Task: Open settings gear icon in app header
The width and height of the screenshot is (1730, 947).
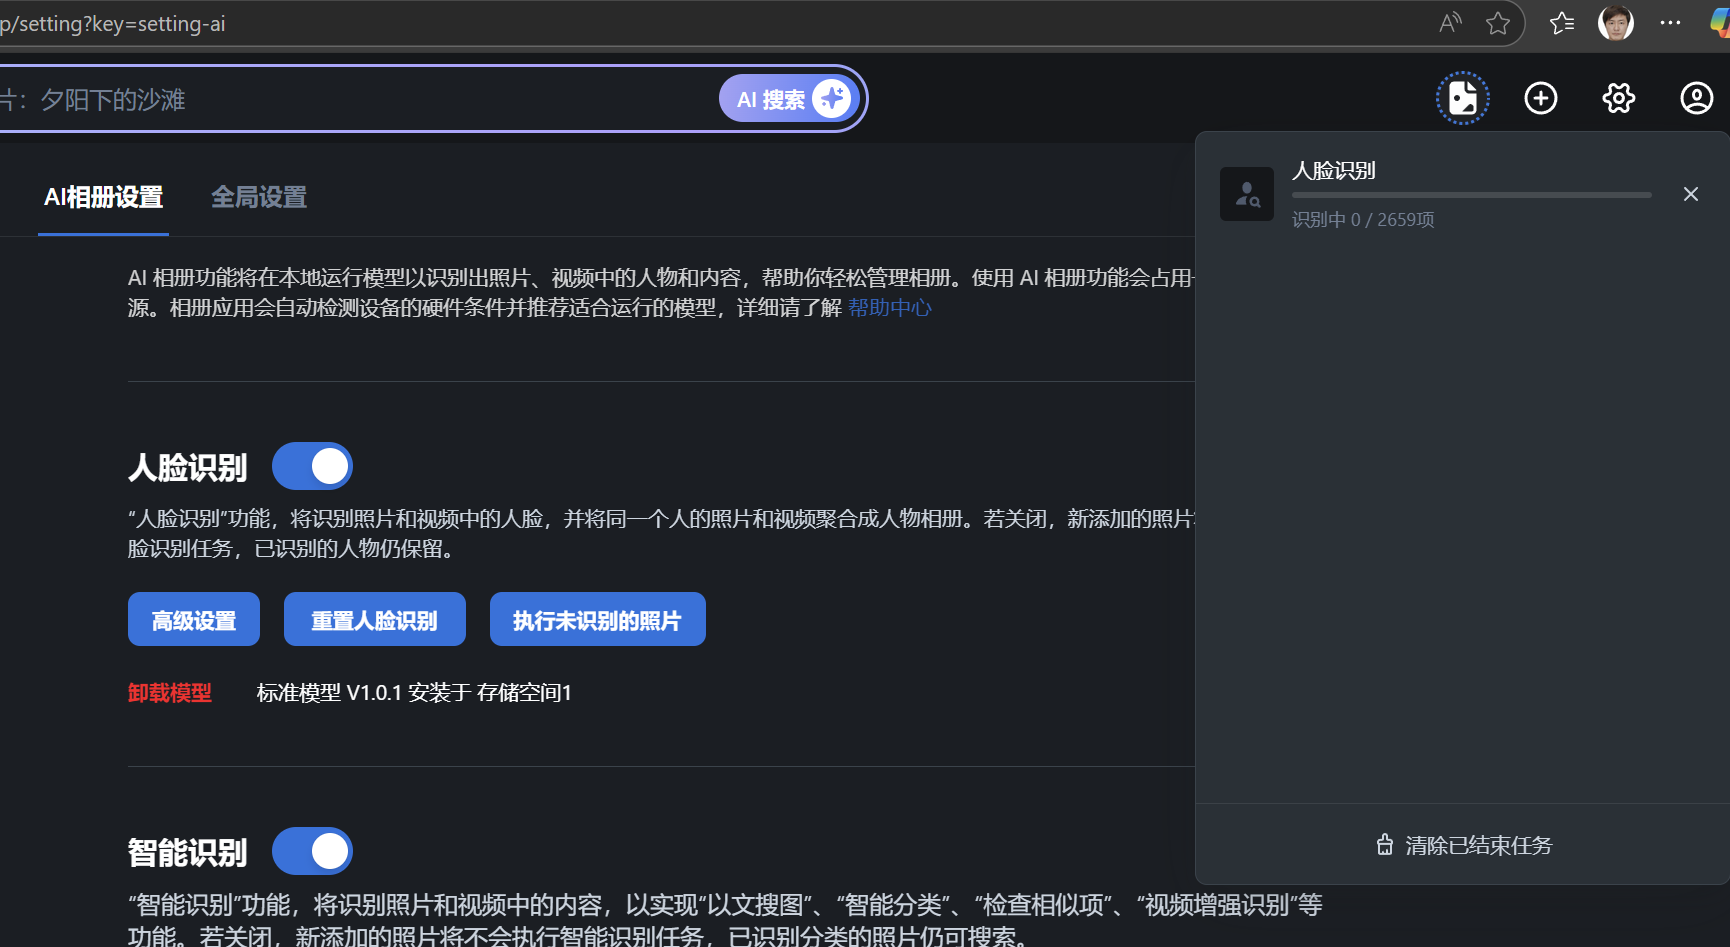Action: coord(1619,98)
